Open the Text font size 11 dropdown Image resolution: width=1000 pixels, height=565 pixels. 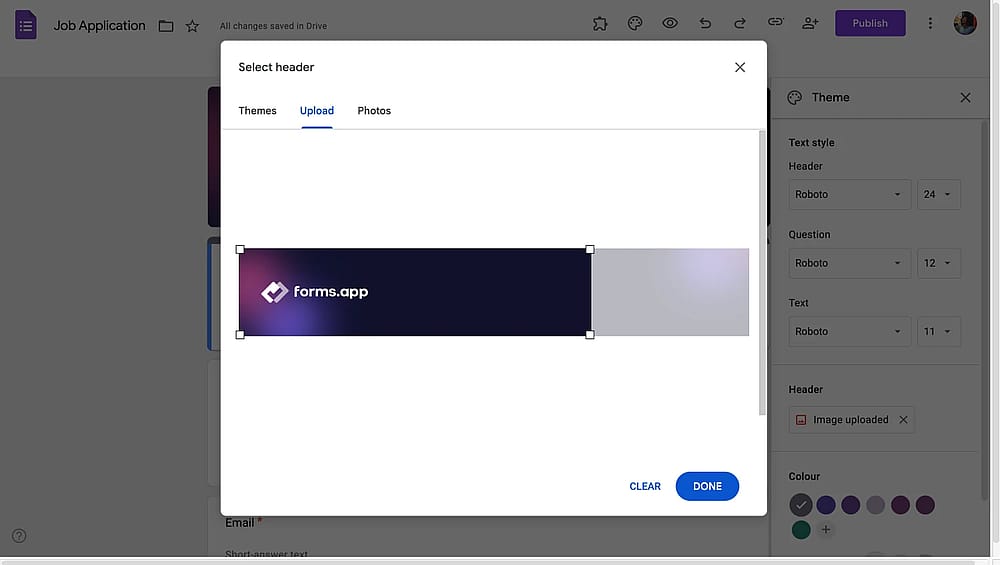[939, 332]
